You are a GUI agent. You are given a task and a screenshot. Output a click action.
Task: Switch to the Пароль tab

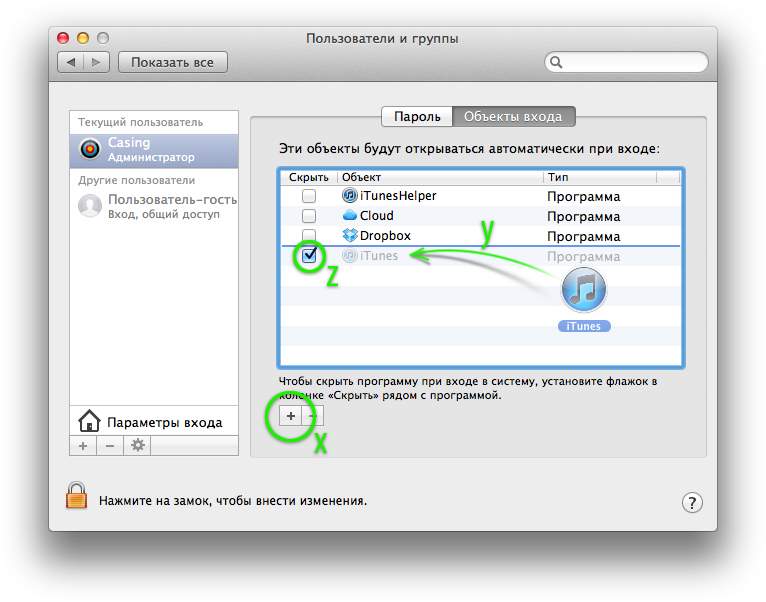point(417,116)
